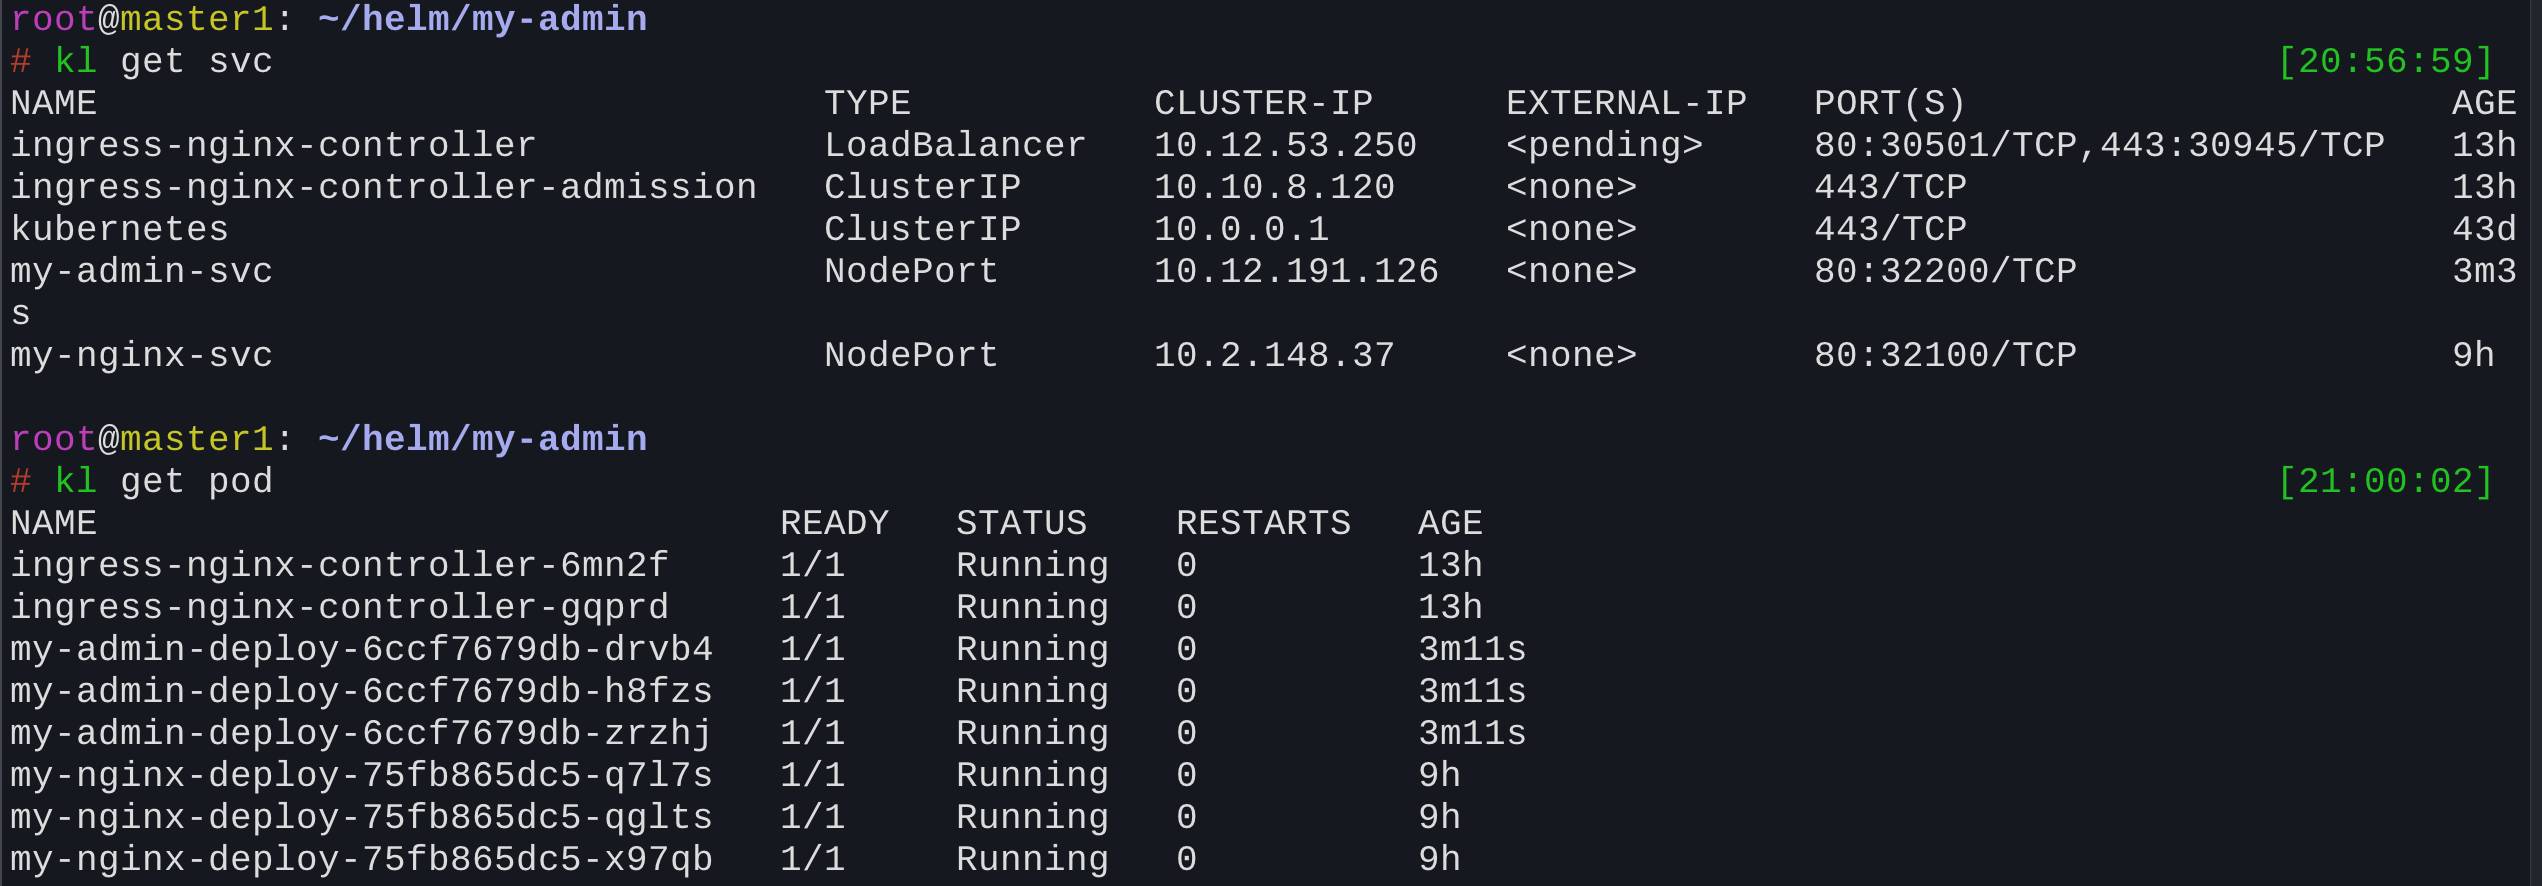Click the cluster IP 10.12.53.250
2542x886 pixels.
(1285, 146)
